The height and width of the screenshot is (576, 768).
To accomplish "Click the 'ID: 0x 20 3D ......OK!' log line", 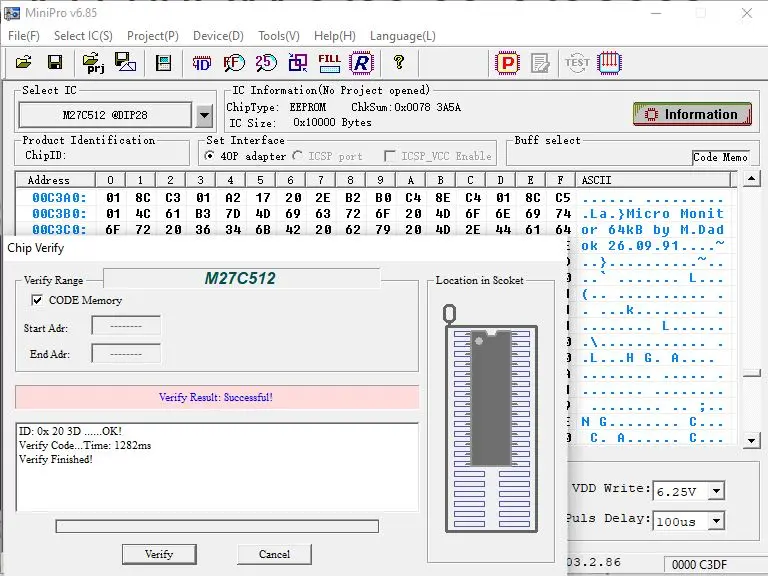I will coord(70,431).
